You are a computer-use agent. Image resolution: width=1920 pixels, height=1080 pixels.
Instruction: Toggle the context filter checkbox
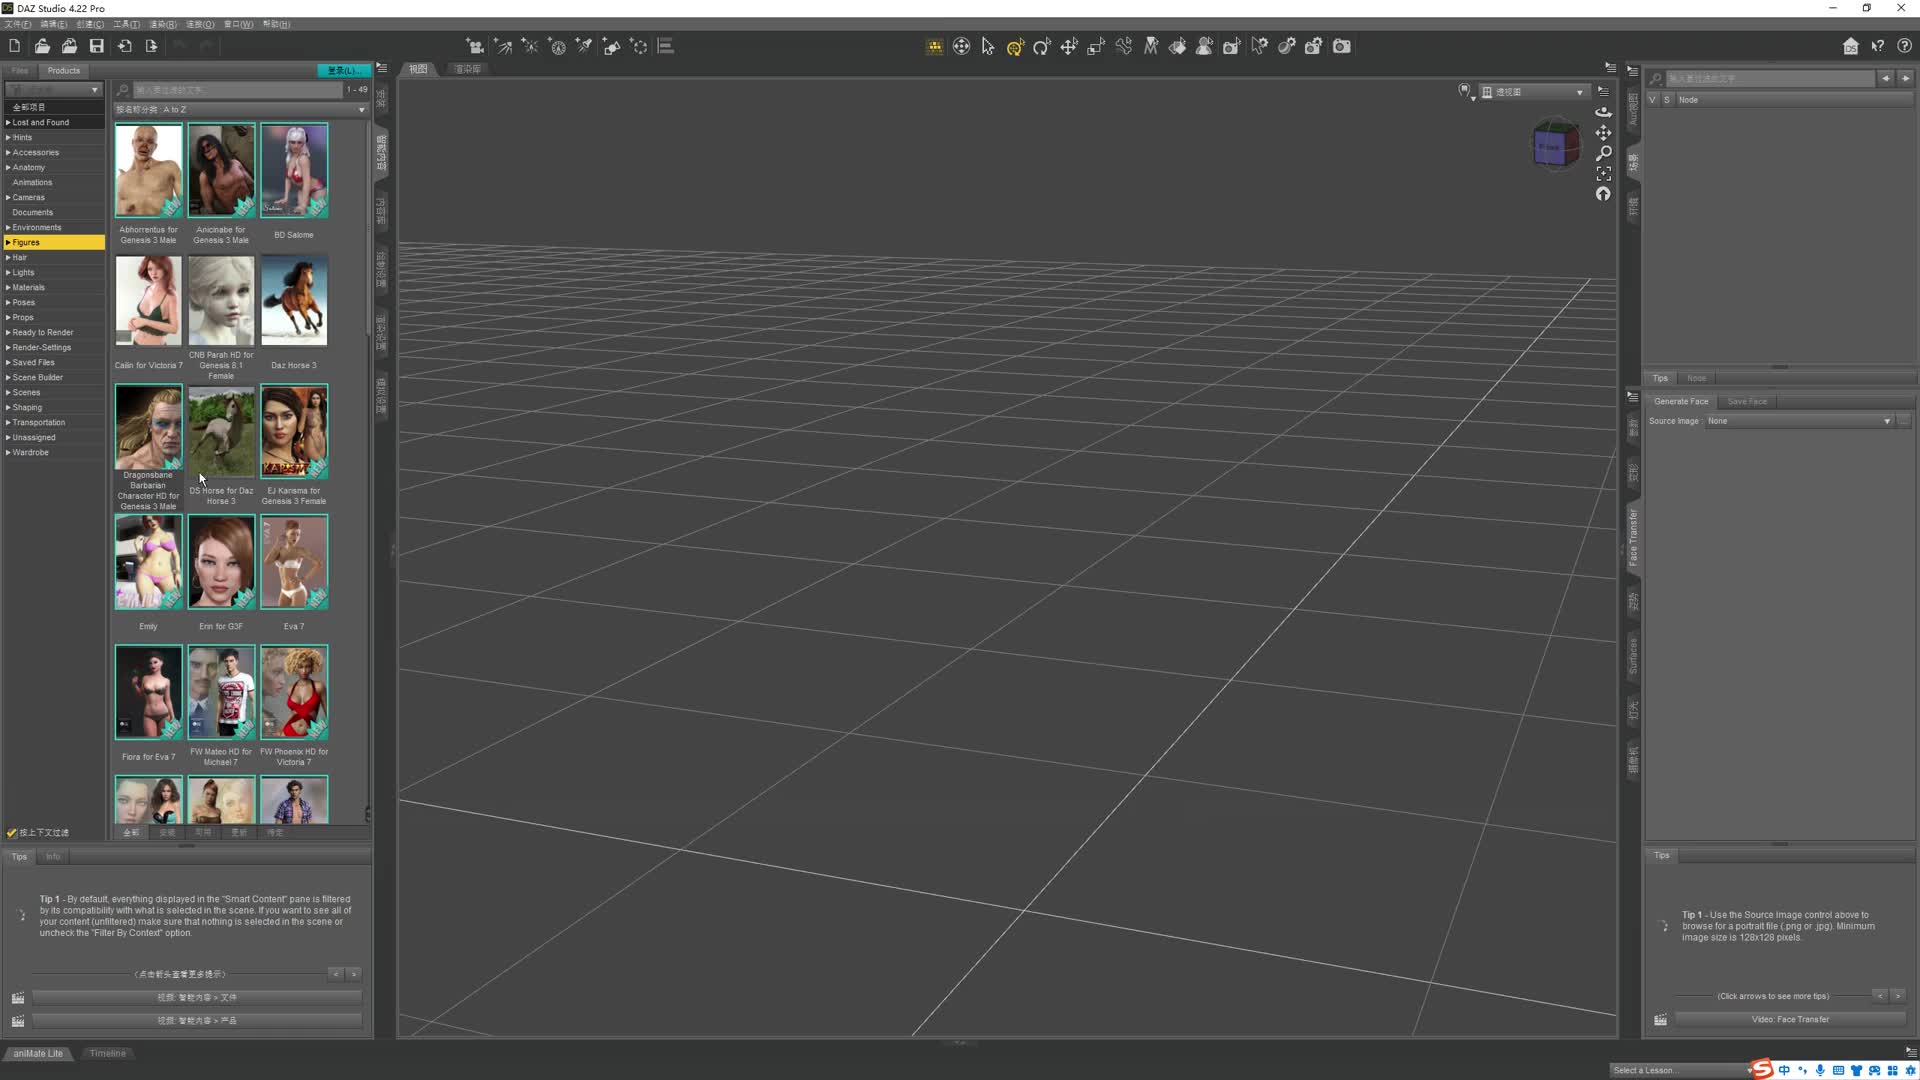(x=12, y=833)
